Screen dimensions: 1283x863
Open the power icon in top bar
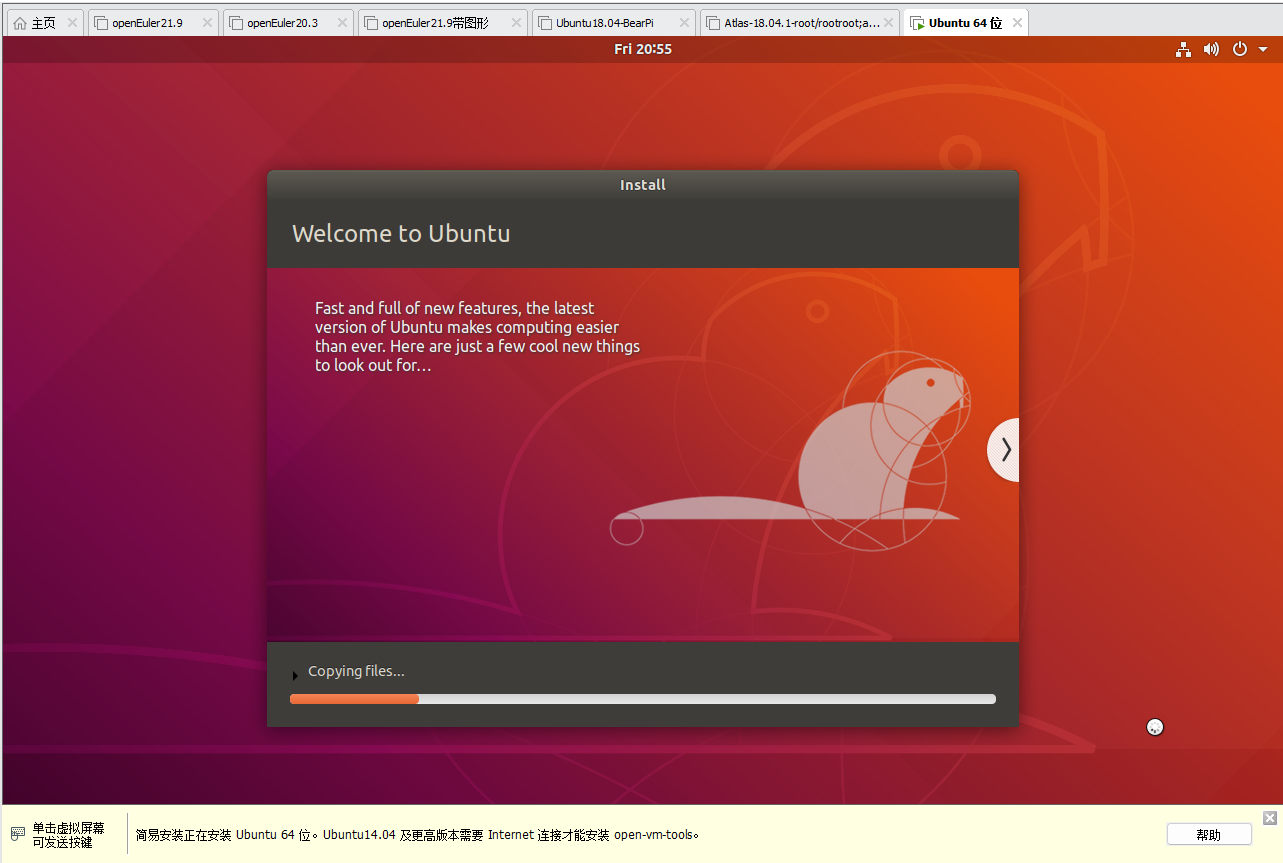[1240, 49]
